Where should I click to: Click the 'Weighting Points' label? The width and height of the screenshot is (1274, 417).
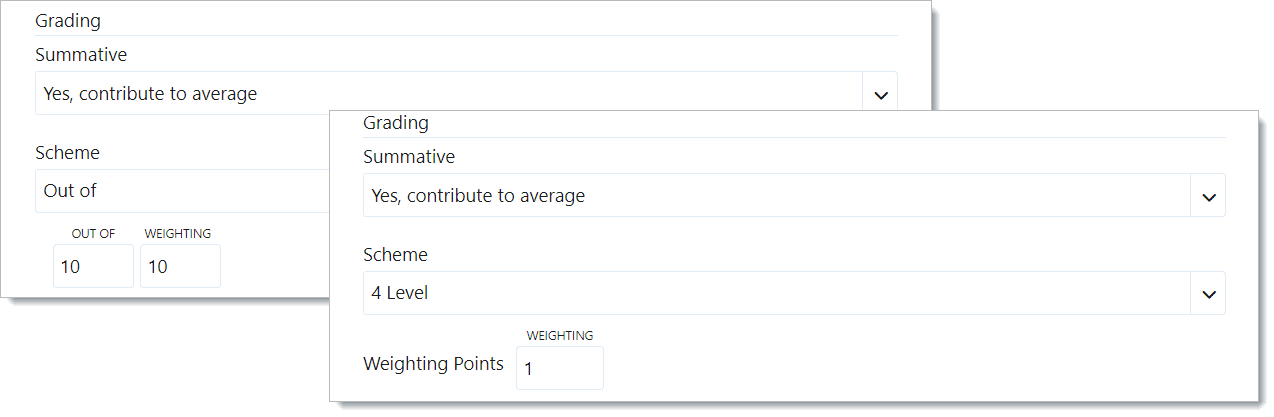coord(433,364)
